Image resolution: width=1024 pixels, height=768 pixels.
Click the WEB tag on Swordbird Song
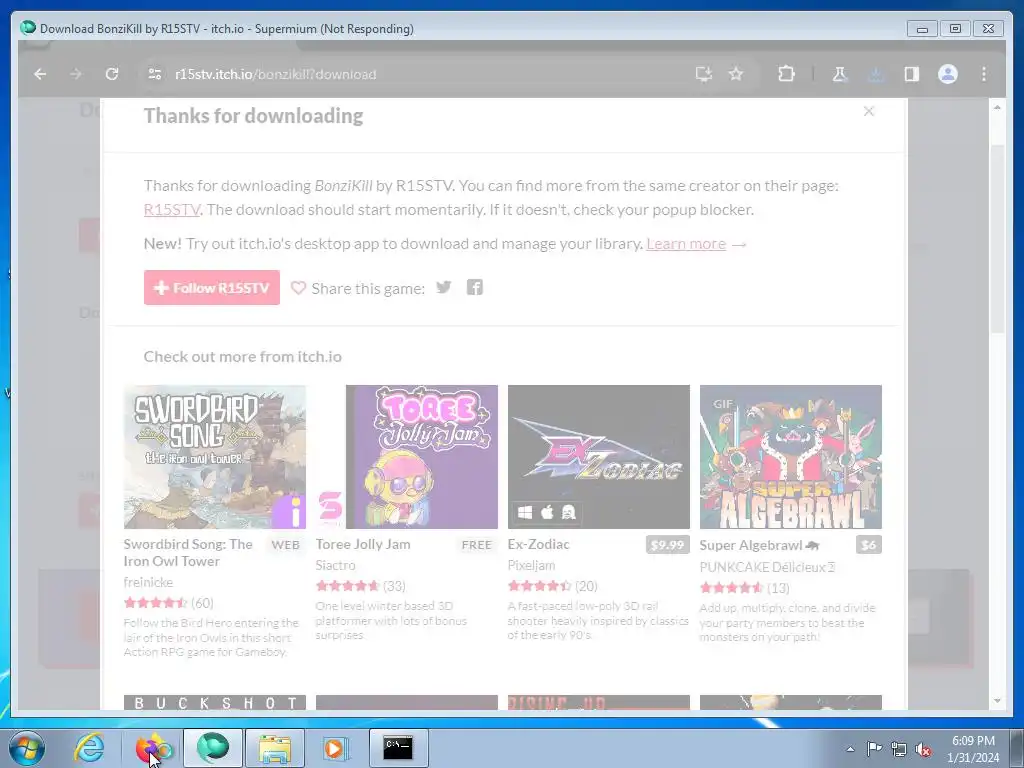coord(285,545)
